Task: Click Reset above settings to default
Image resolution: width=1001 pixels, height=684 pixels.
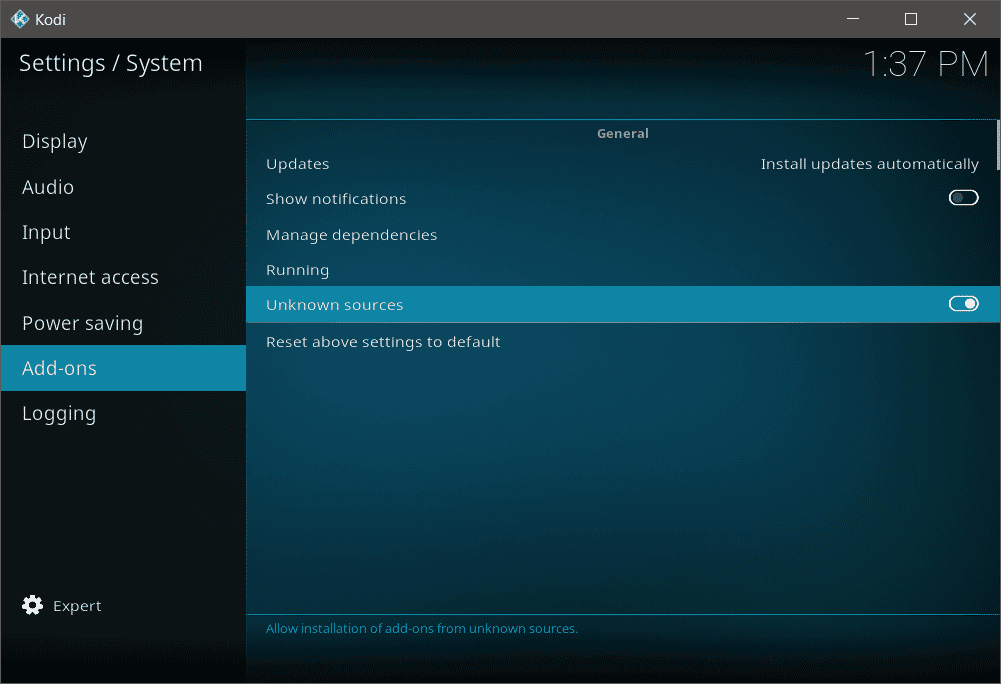Action: pyautogui.click(x=622, y=342)
